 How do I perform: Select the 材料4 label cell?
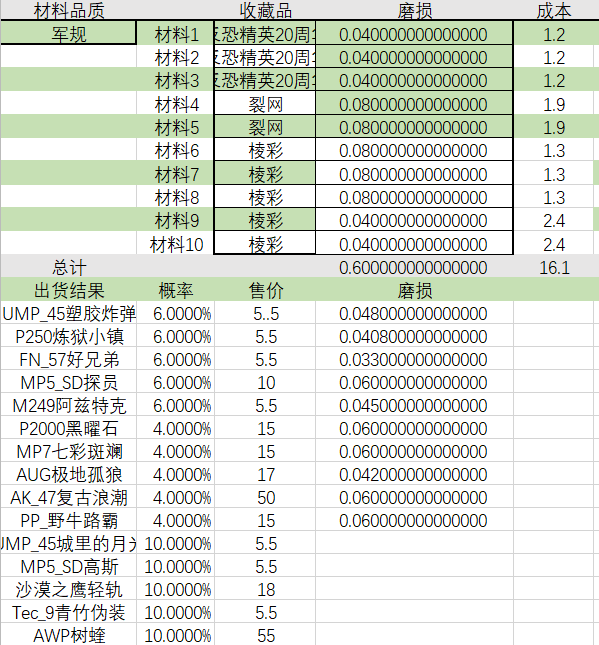[176, 104]
